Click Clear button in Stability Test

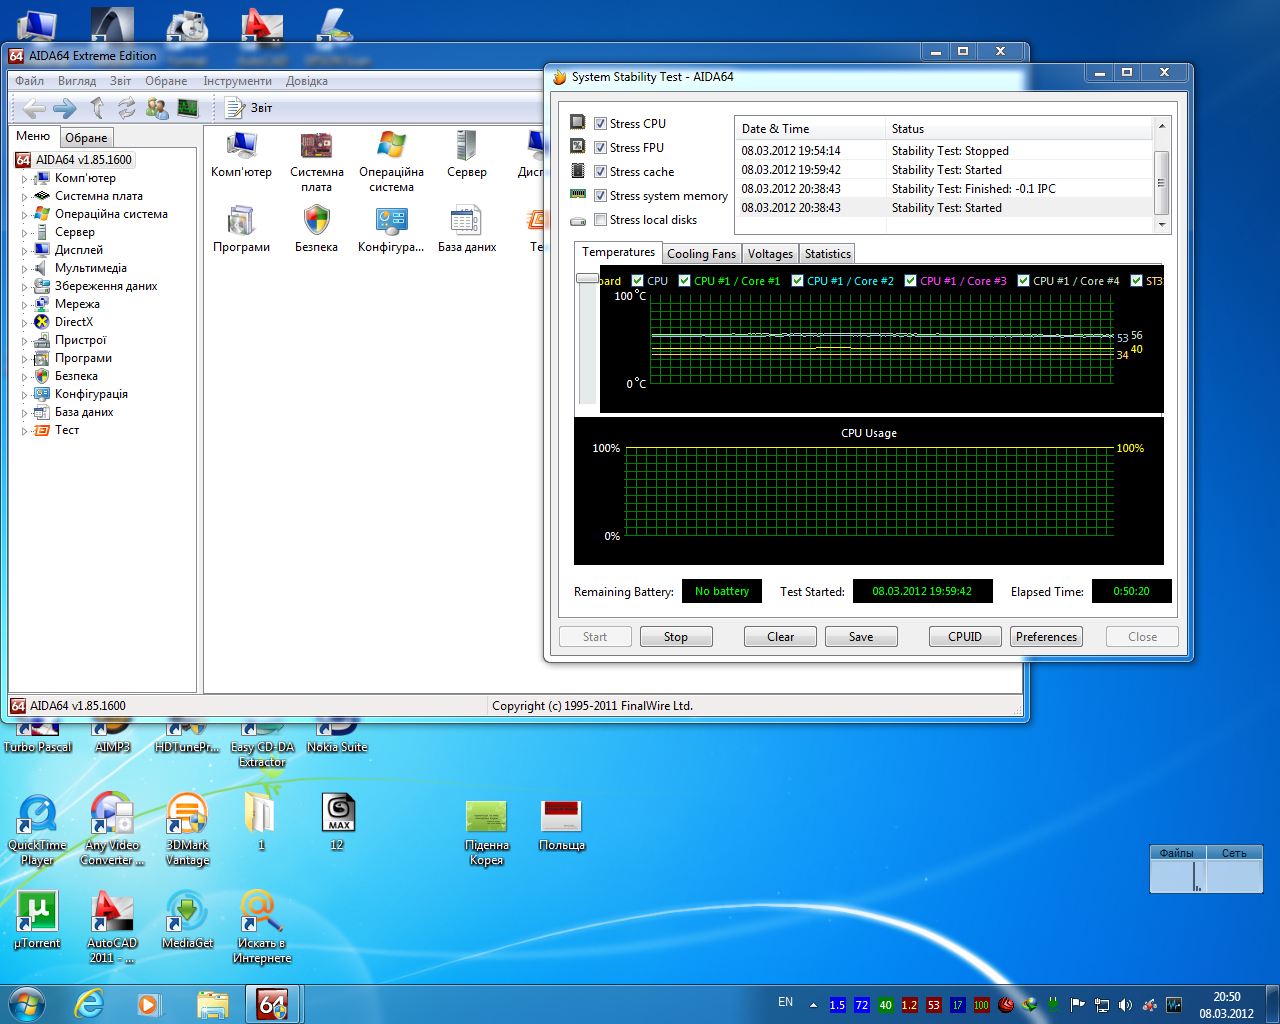click(x=780, y=637)
